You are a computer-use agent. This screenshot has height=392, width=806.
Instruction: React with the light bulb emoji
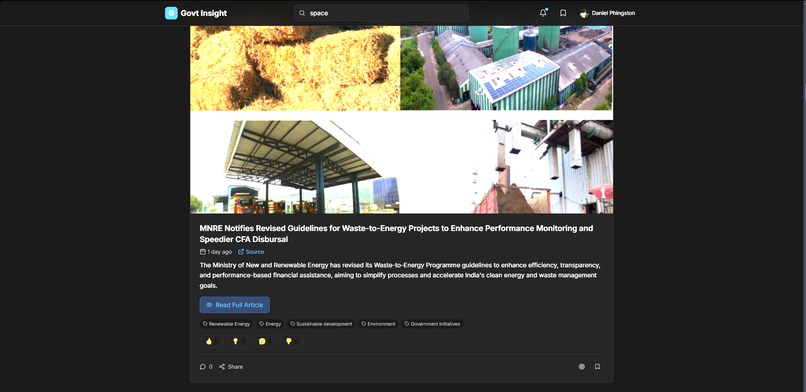click(238, 341)
